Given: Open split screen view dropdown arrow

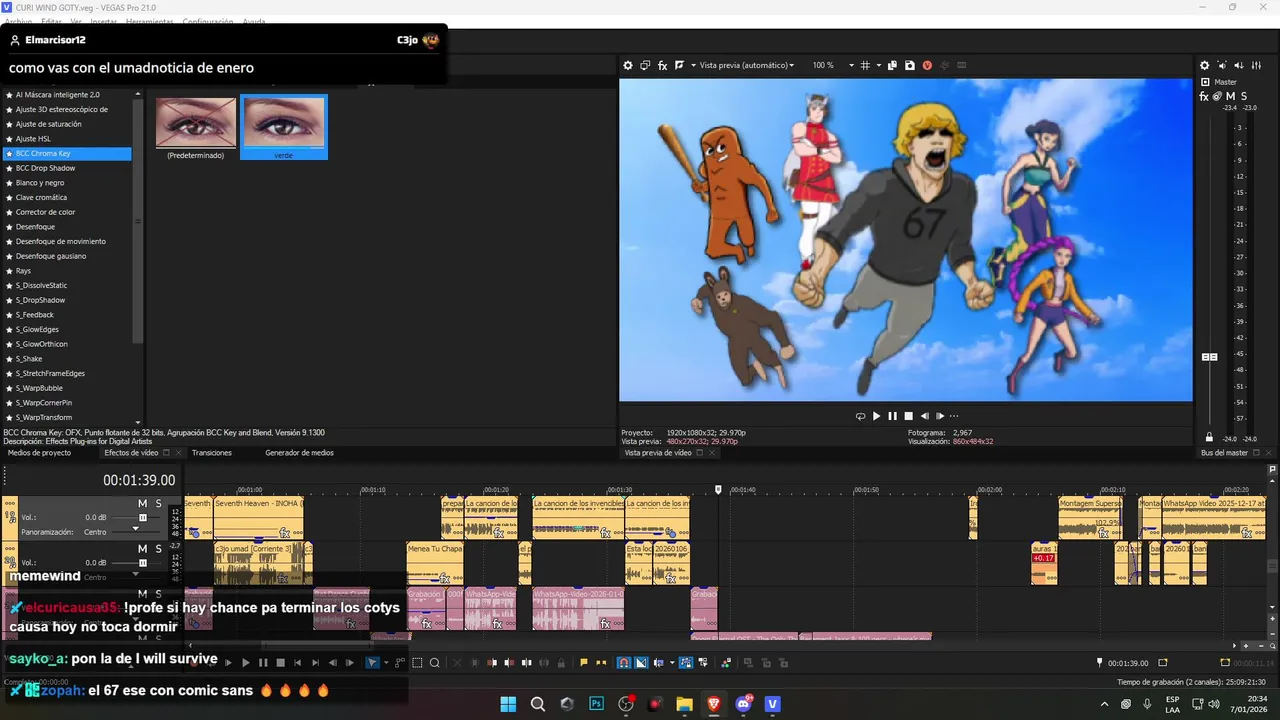Looking at the screenshot, I should tap(692, 65).
